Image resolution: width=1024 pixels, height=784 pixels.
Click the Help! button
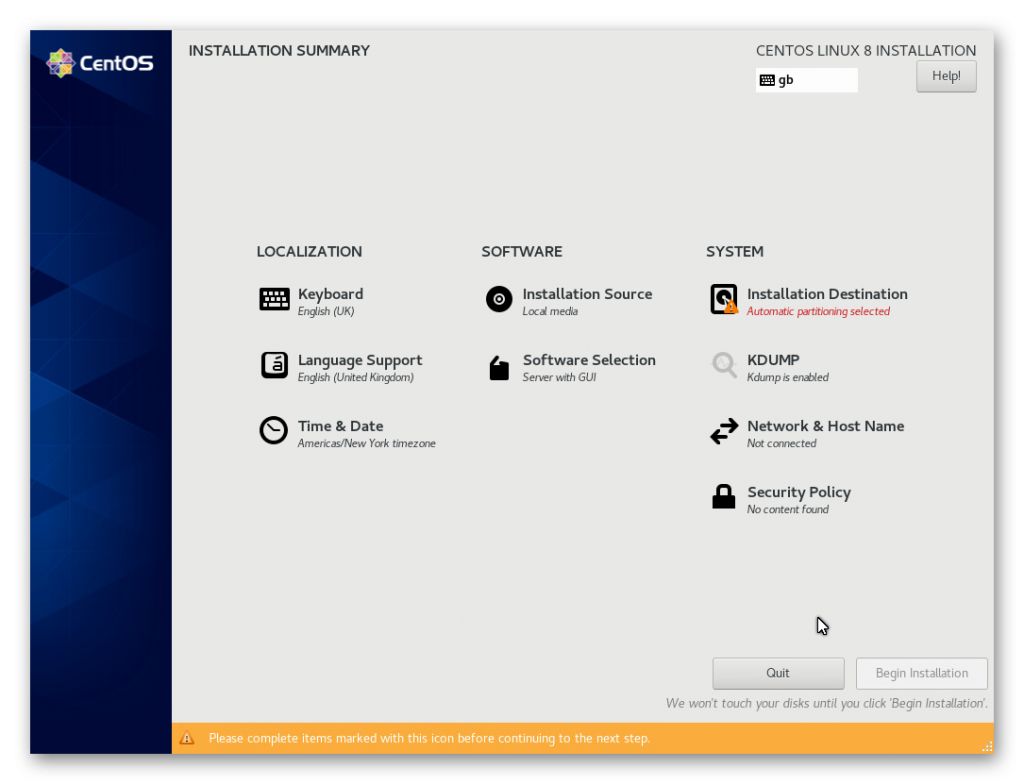click(946, 76)
